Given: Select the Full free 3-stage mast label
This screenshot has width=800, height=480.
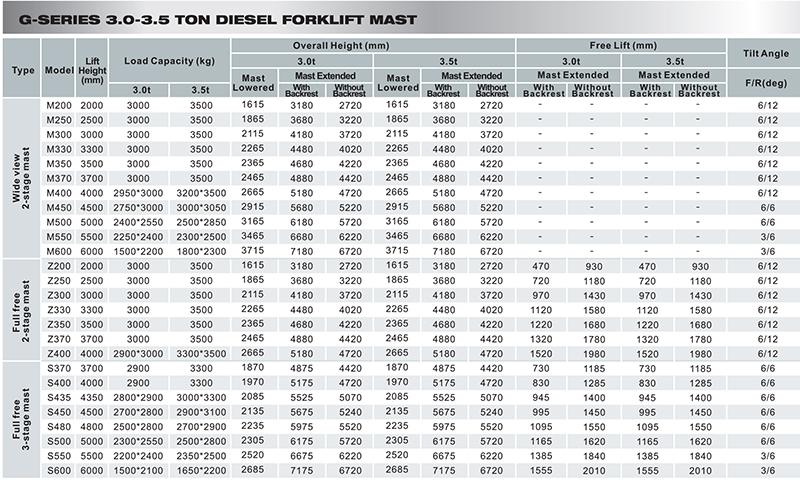Looking at the screenshot, I should coord(21,419).
